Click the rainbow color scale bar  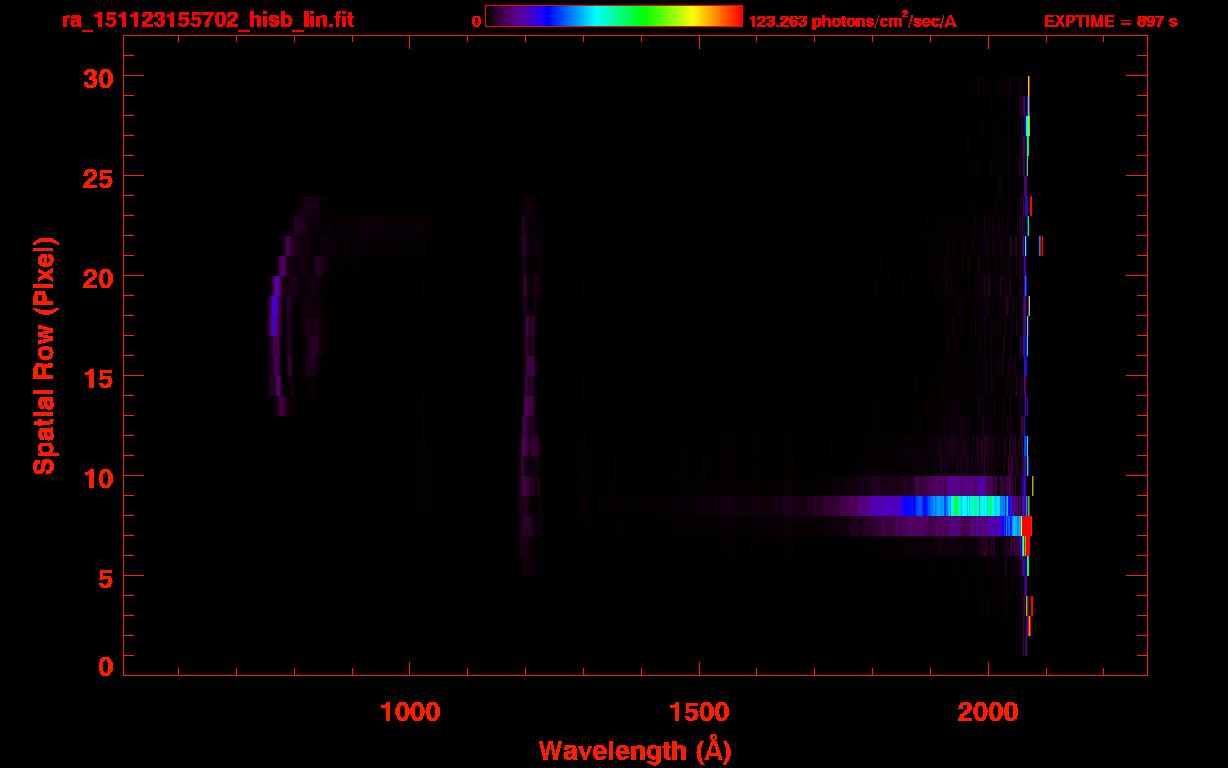[614, 16]
